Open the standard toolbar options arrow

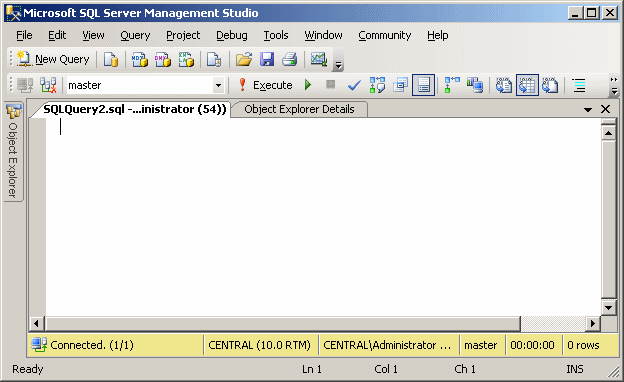[338, 64]
